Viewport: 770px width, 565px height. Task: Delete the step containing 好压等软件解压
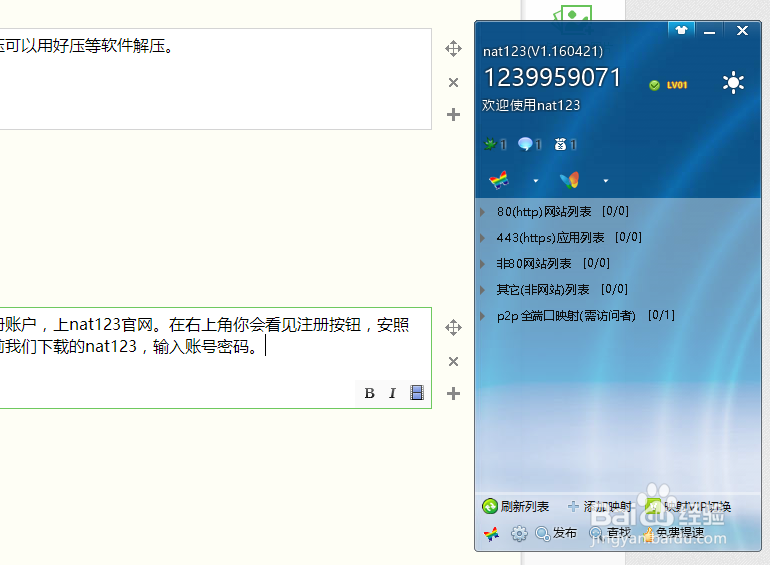[453, 82]
